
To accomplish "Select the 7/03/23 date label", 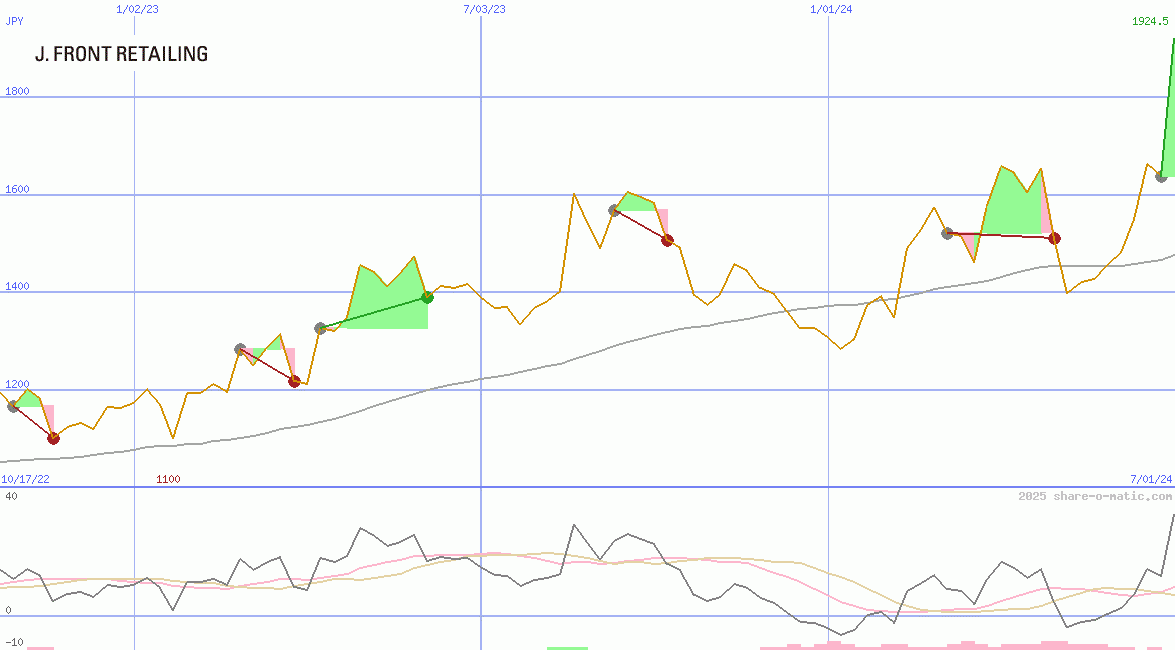I will point(484,9).
